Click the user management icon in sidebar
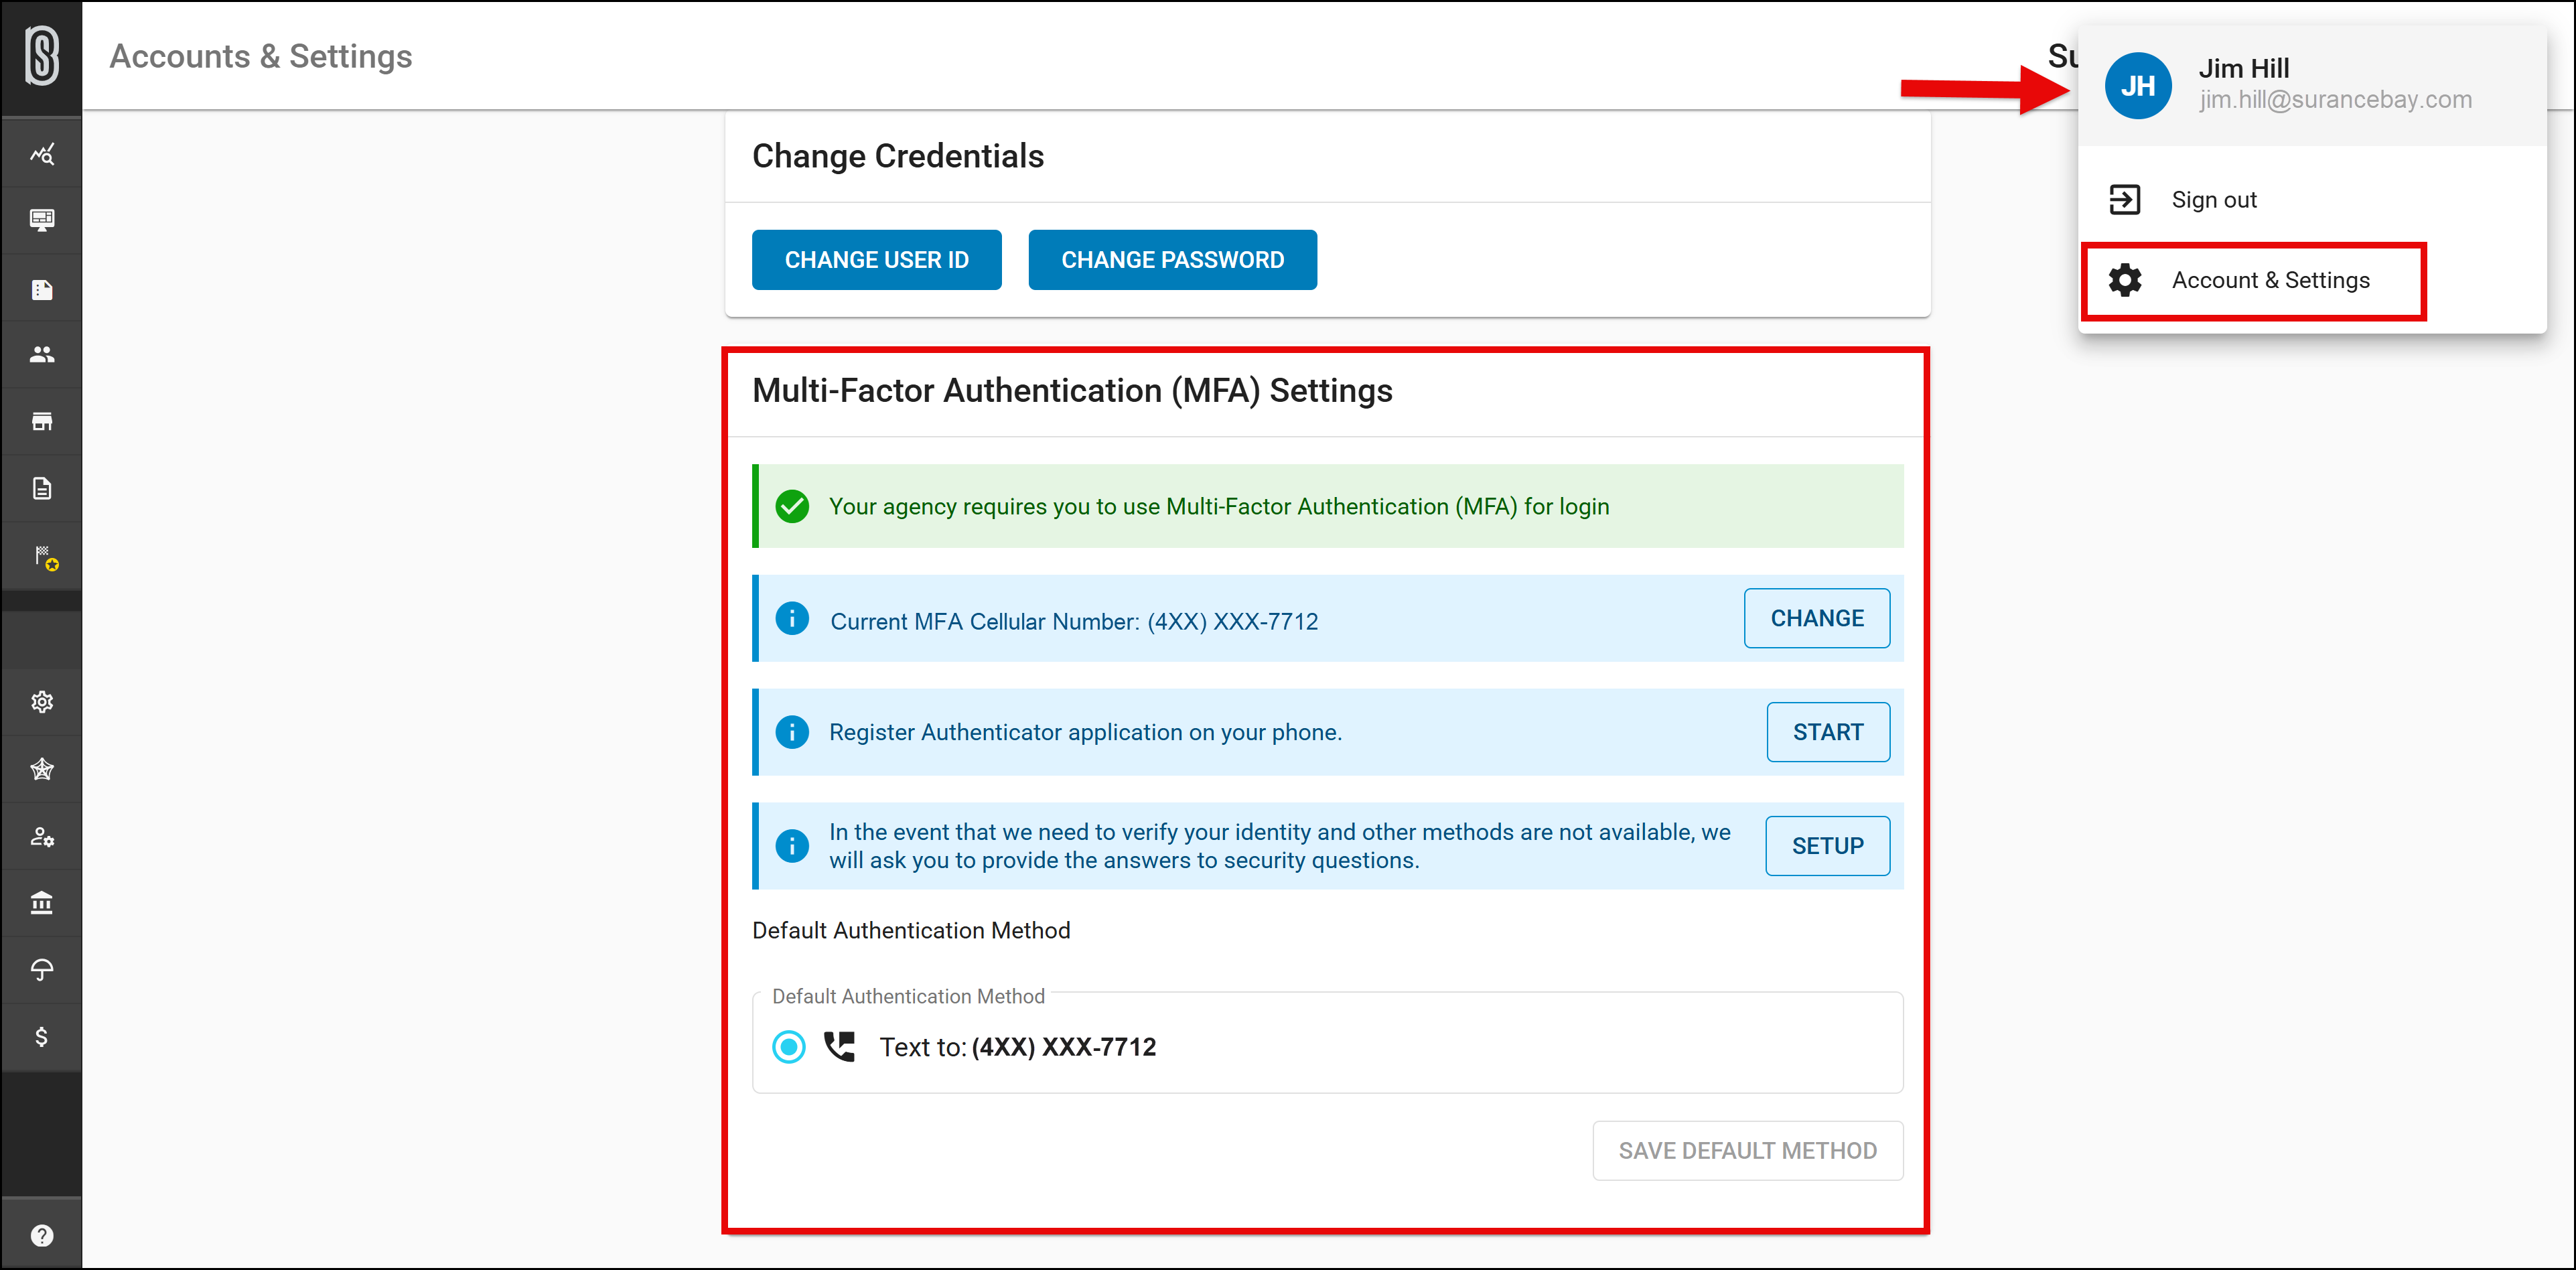This screenshot has width=2576, height=1270. pos(41,837)
